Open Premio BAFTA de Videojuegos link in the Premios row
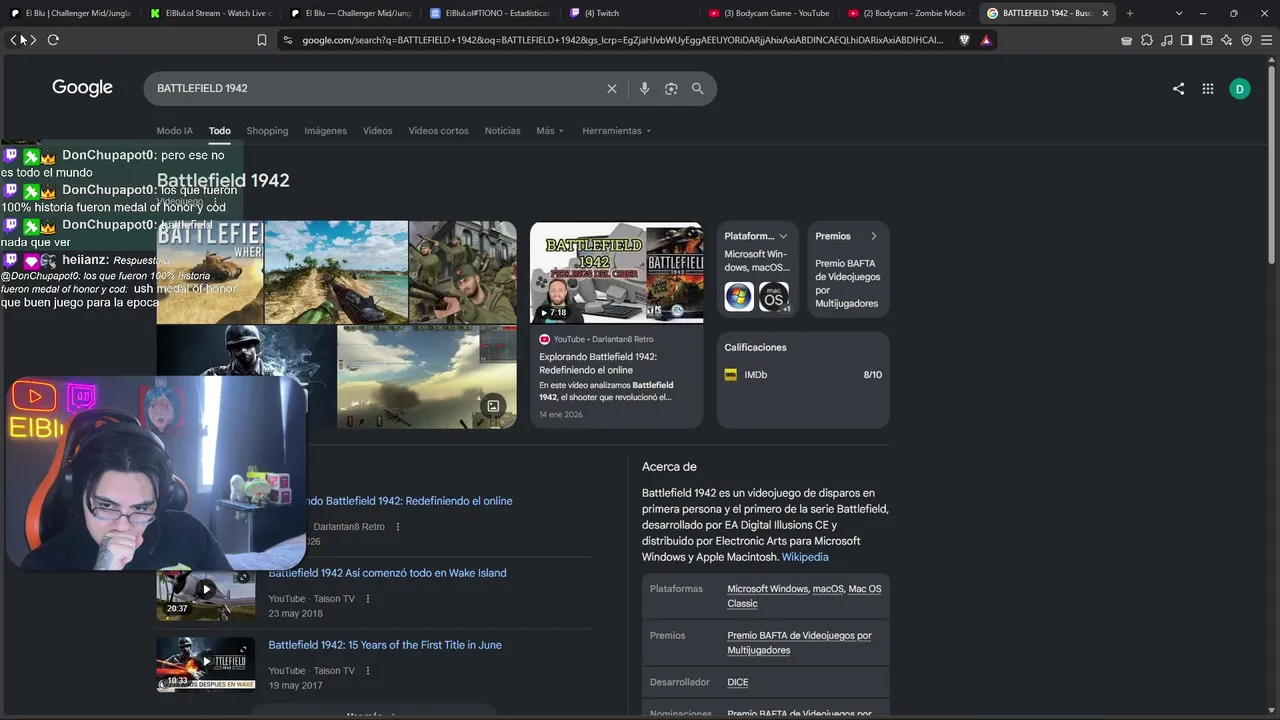Viewport: 1280px width, 720px height. (x=799, y=642)
